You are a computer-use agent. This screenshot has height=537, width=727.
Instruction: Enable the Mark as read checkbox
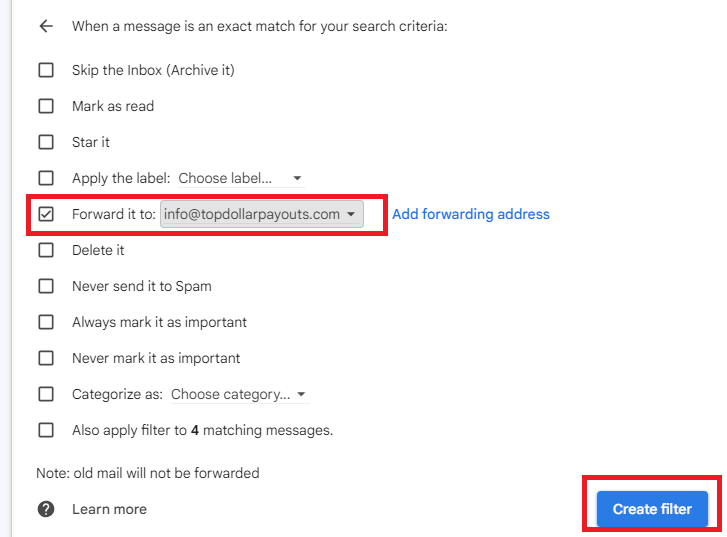[46, 106]
